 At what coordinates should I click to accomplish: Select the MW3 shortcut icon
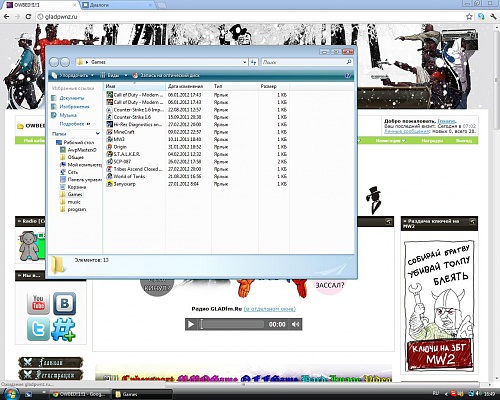click(109, 139)
